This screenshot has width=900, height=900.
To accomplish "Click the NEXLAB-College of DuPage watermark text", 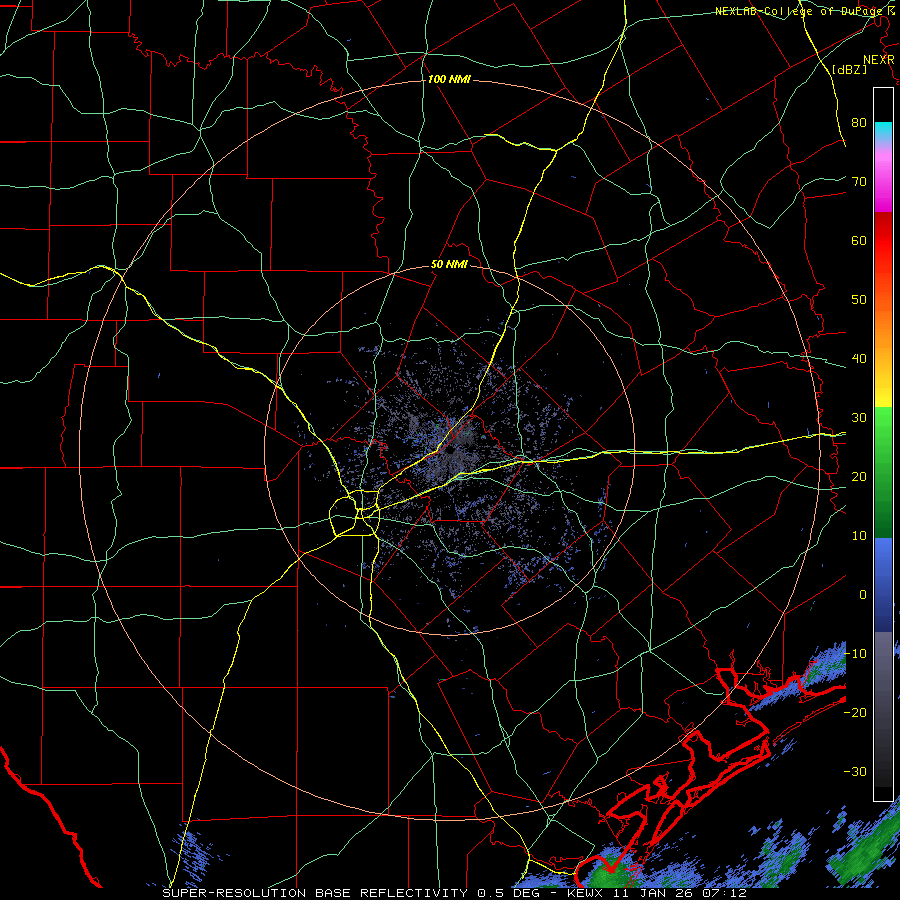I will pos(805,11).
